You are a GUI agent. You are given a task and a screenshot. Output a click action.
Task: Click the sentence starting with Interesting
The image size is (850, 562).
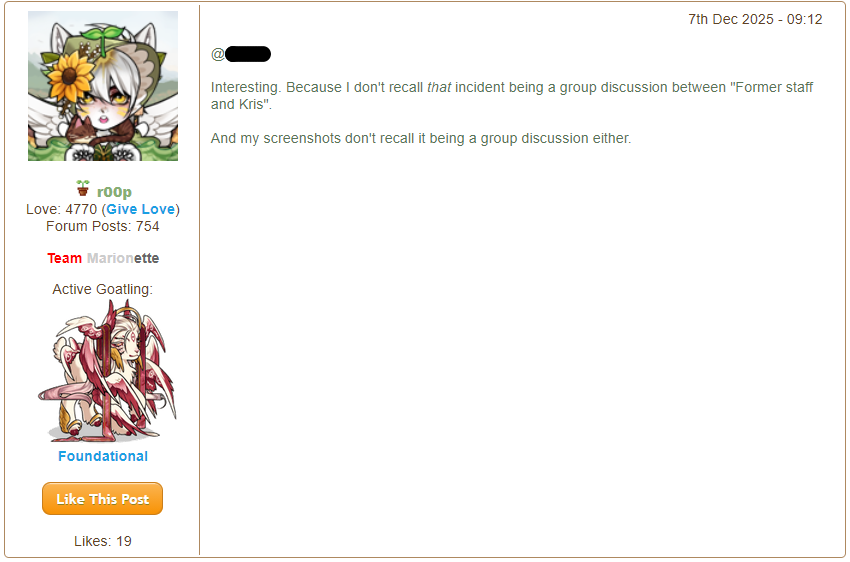click(512, 96)
